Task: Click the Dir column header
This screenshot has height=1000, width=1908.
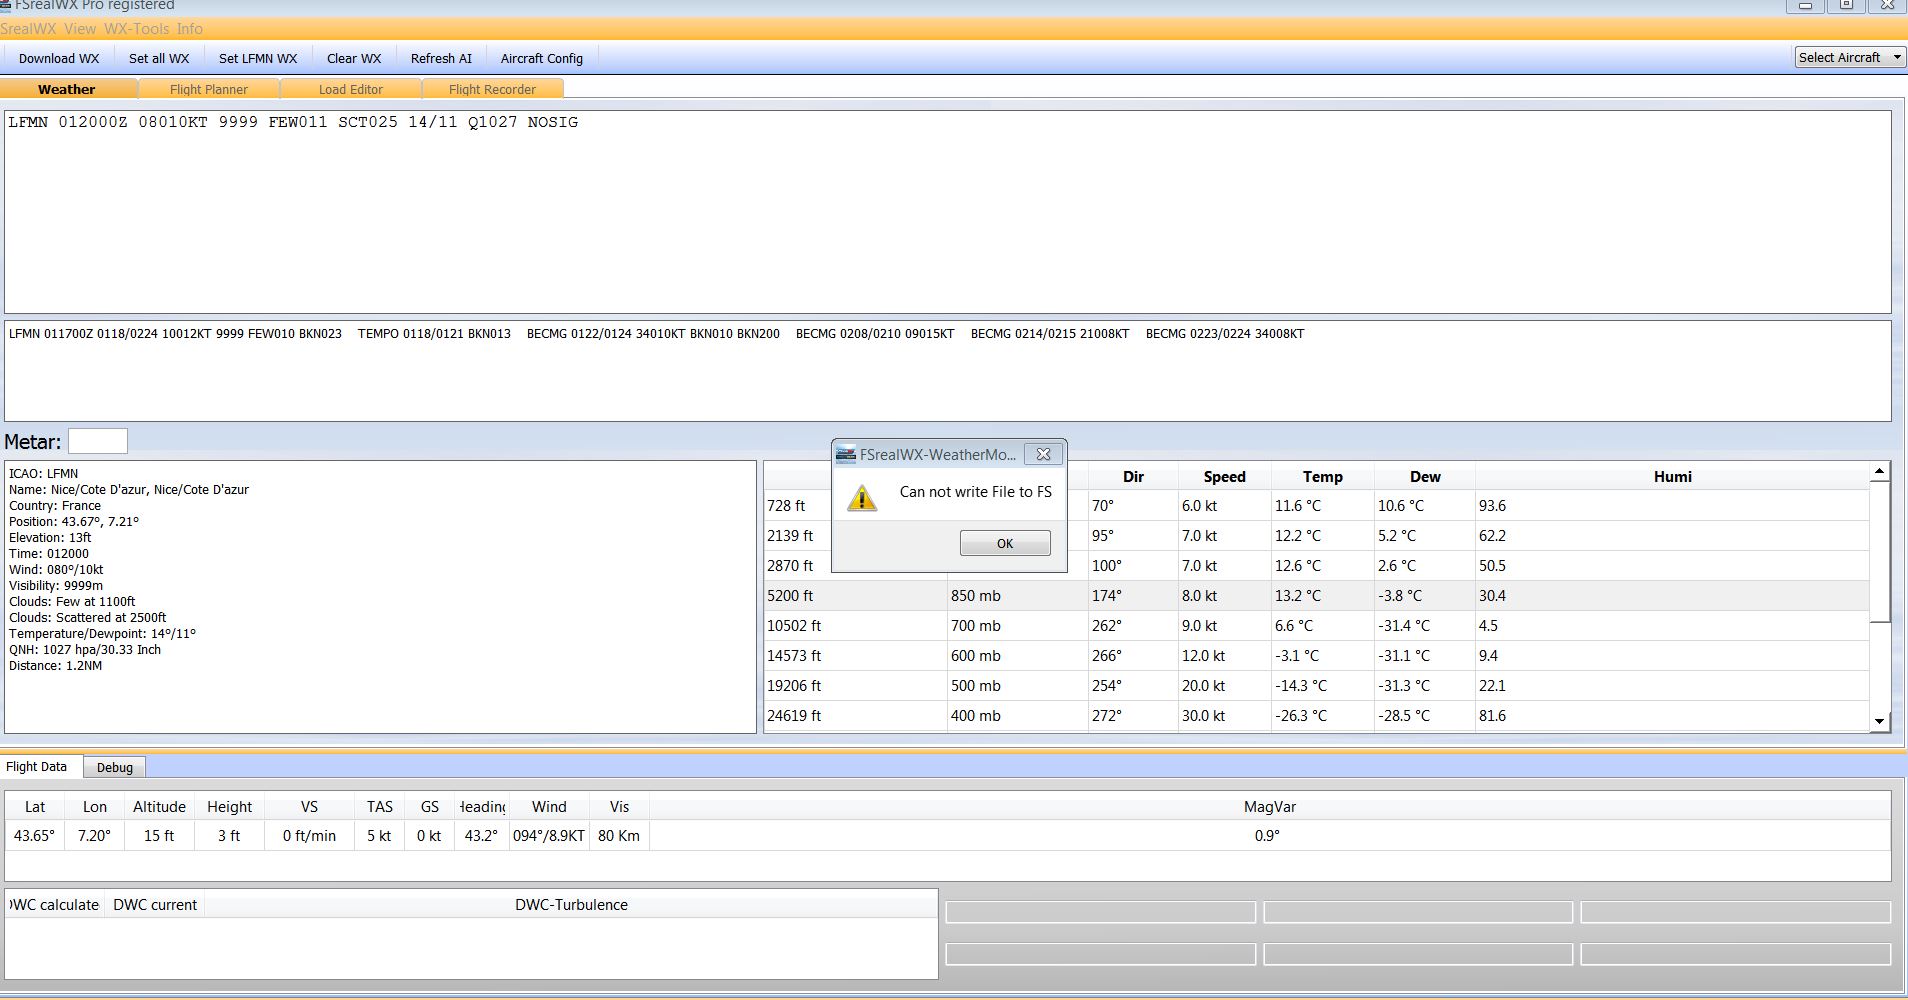Action: coord(1133,477)
